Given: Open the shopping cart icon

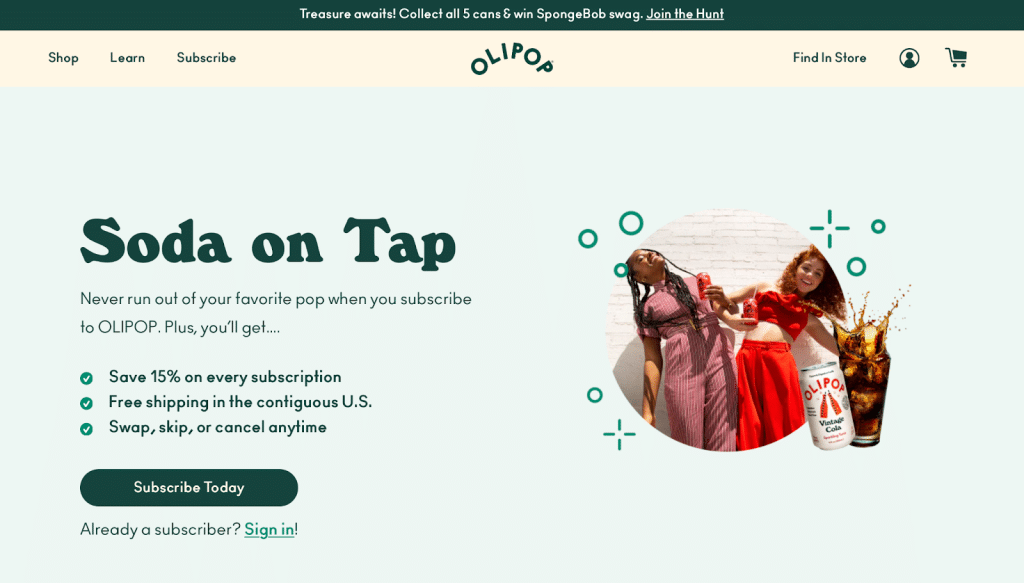Looking at the screenshot, I should (x=956, y=57).
